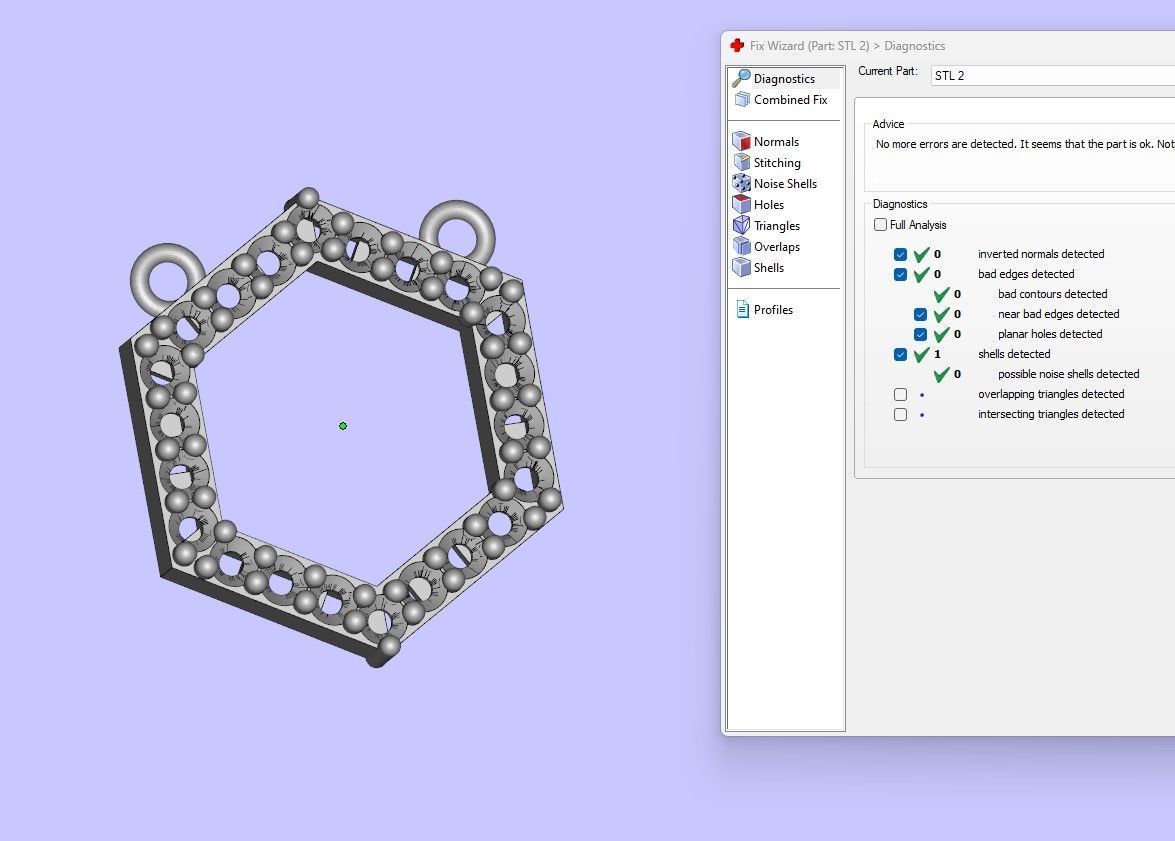The width and height of the screenshot is (1175, 841).
Task: Click the red cross Fix Wizard icon
Action: pyautogui.click(x=737, y=46)
